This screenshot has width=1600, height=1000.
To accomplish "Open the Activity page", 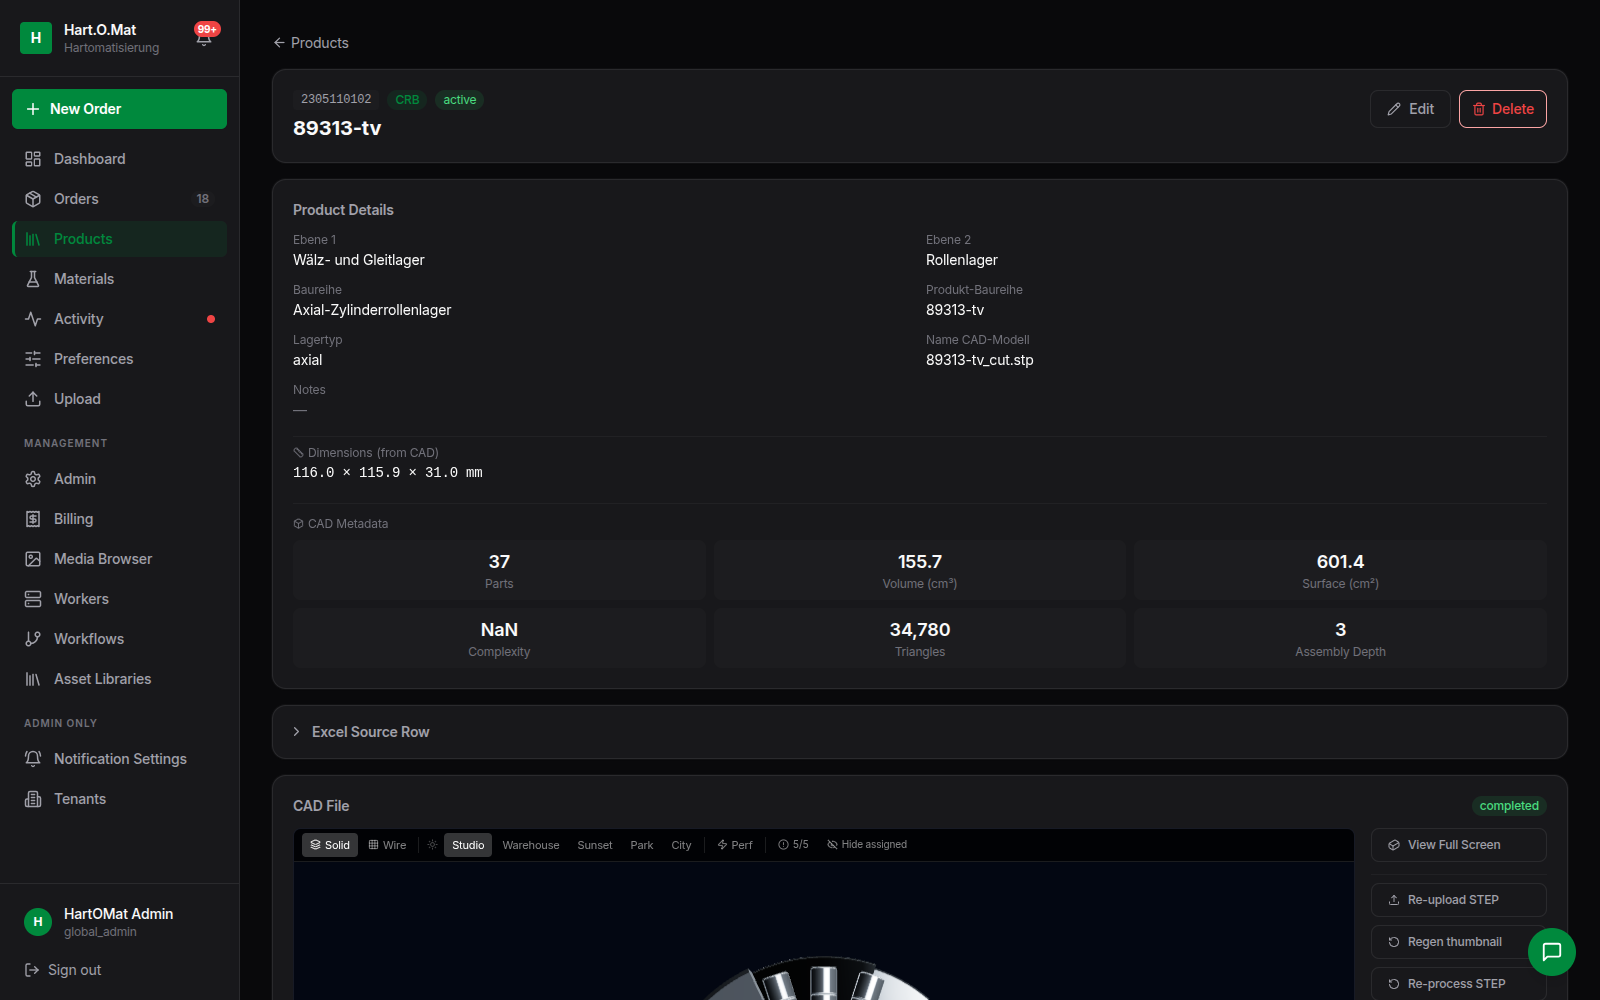I will coord(119,319).
